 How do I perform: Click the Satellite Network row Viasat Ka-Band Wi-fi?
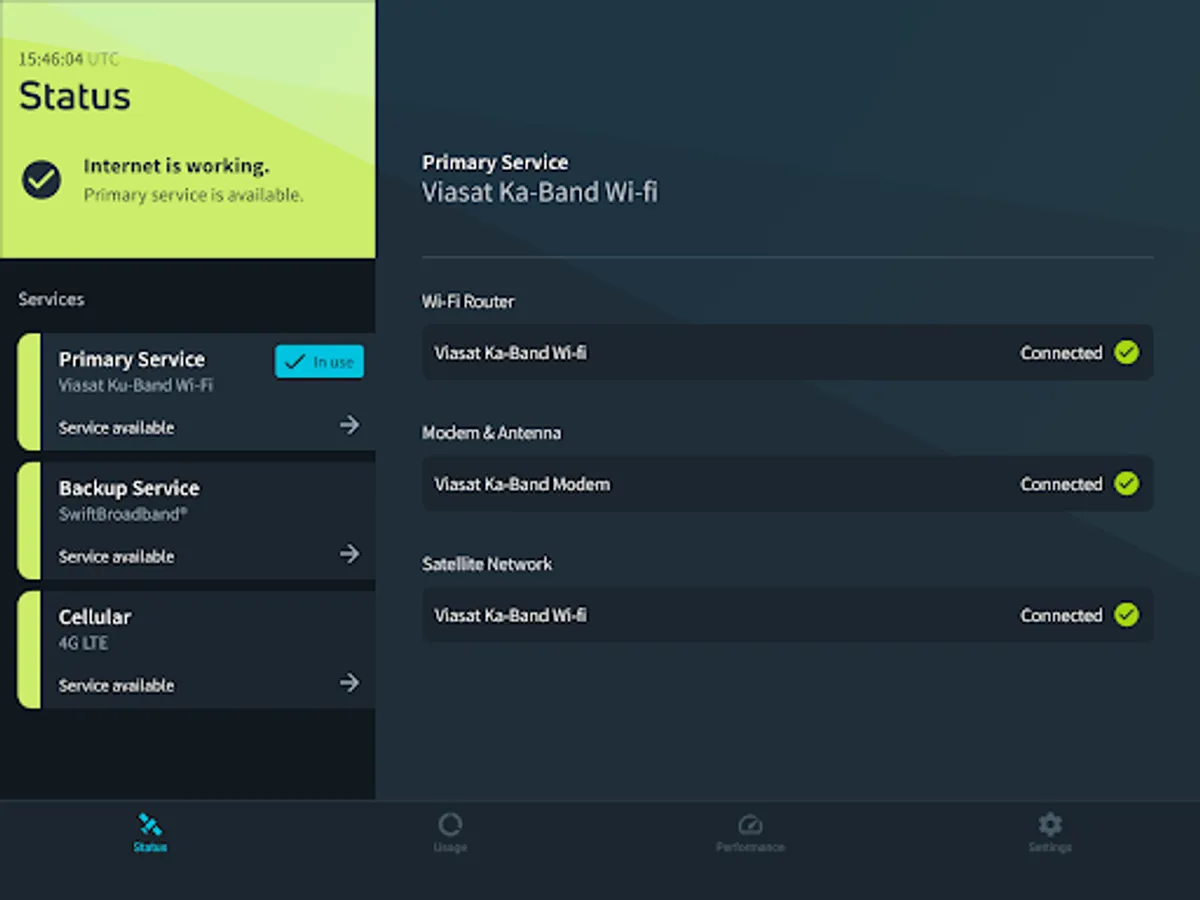click(x=788, y=615)
